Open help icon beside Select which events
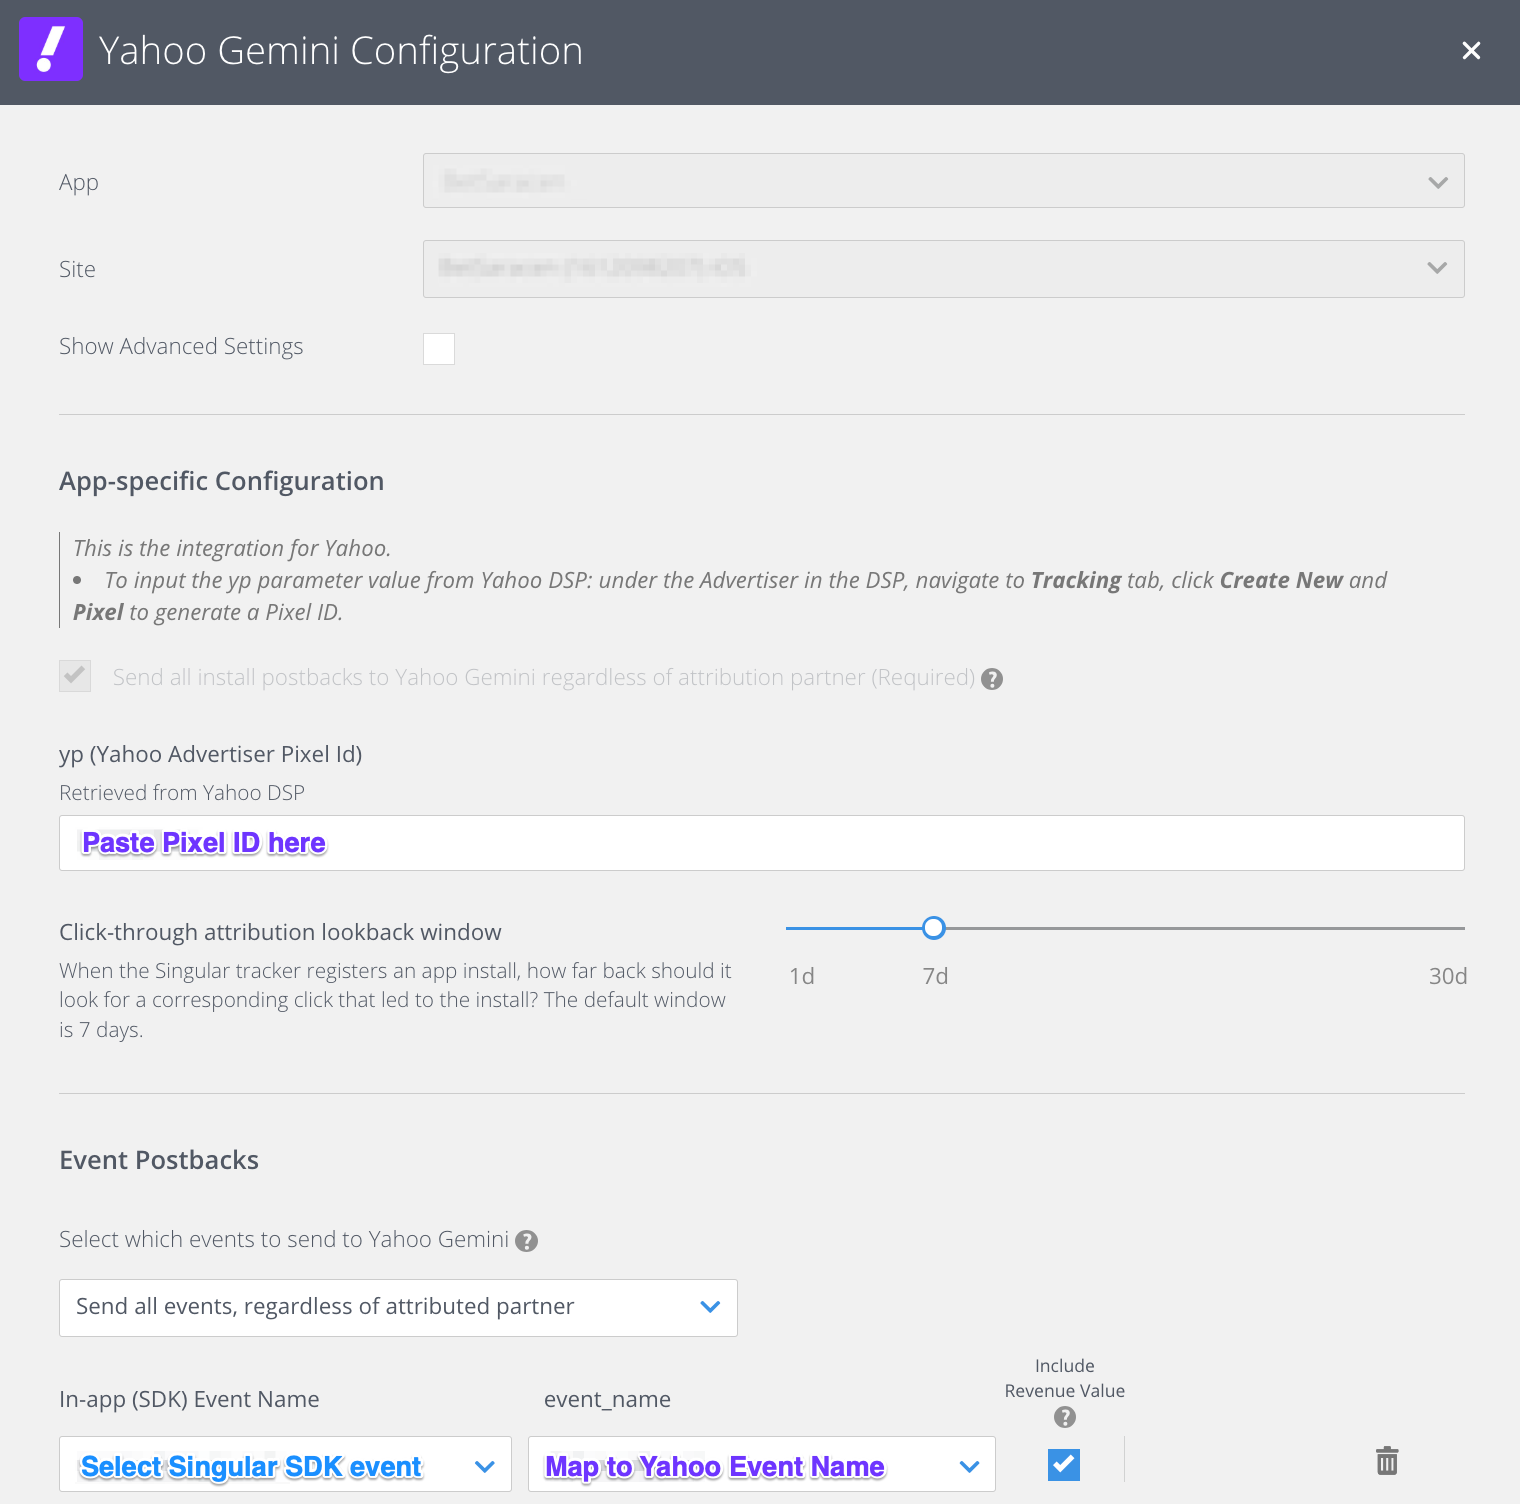1520x1504 pixels. click(527, 1241)
